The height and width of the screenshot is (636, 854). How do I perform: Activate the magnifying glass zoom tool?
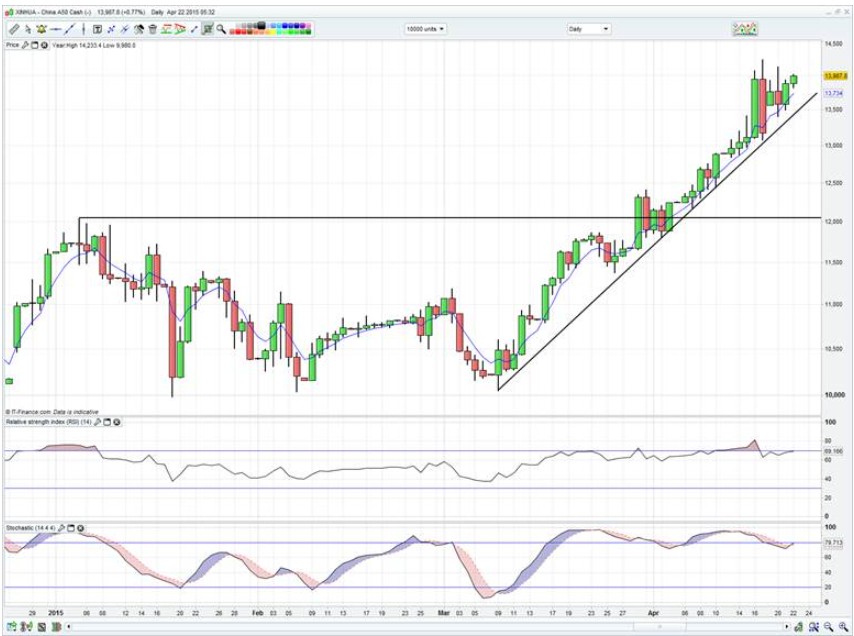click(220, 29)
